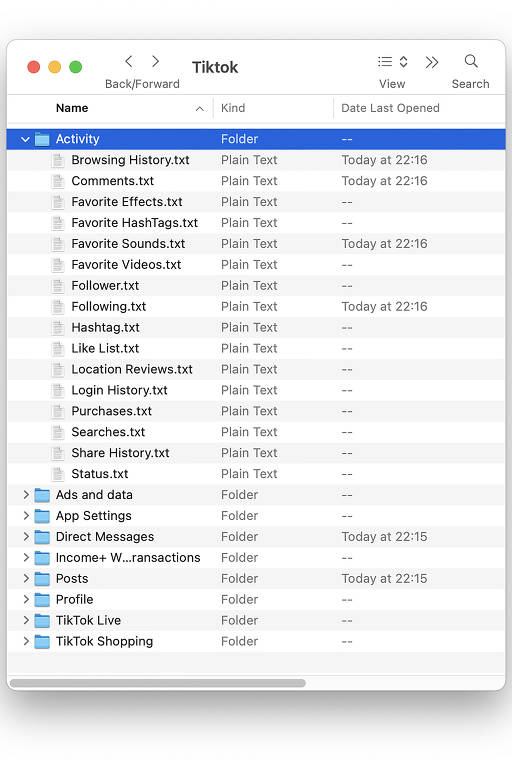Select the Browsing History.txt file icon
This screenshot has width=512, height=768.
(58, 160)
